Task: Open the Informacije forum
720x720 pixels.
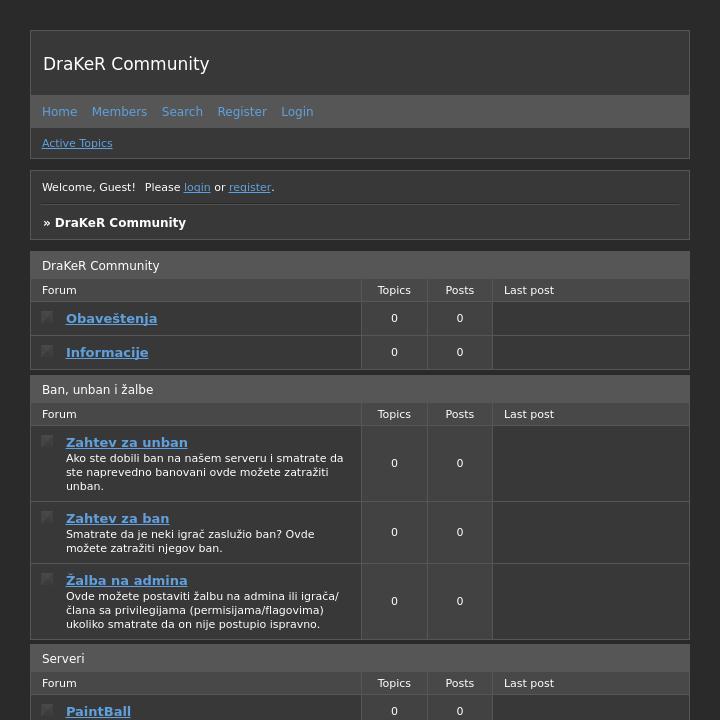Action: (x=107, y=352)
